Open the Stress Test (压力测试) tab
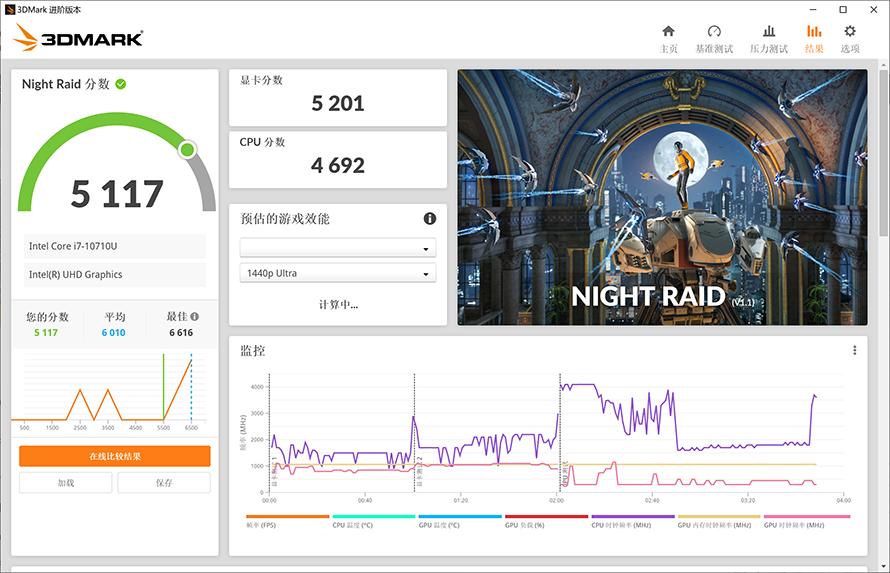The height and width of the screenshot is (573, 890). tap(769, 39)
